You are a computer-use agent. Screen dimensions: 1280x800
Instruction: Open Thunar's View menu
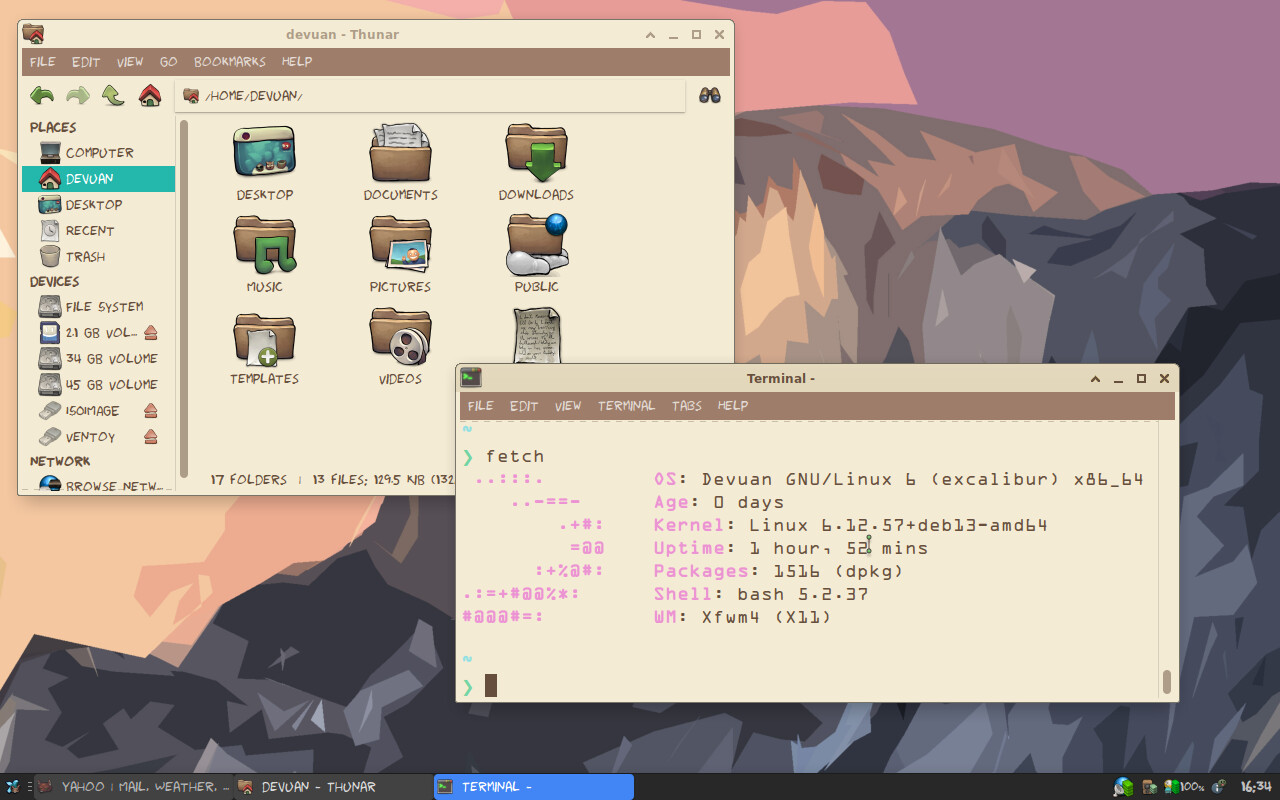(130, 62)
